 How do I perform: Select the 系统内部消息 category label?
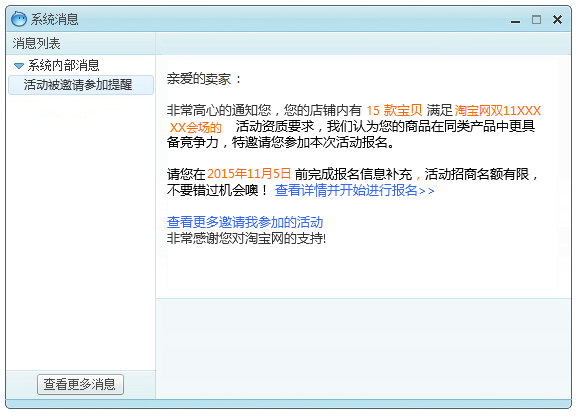[63, 65]
